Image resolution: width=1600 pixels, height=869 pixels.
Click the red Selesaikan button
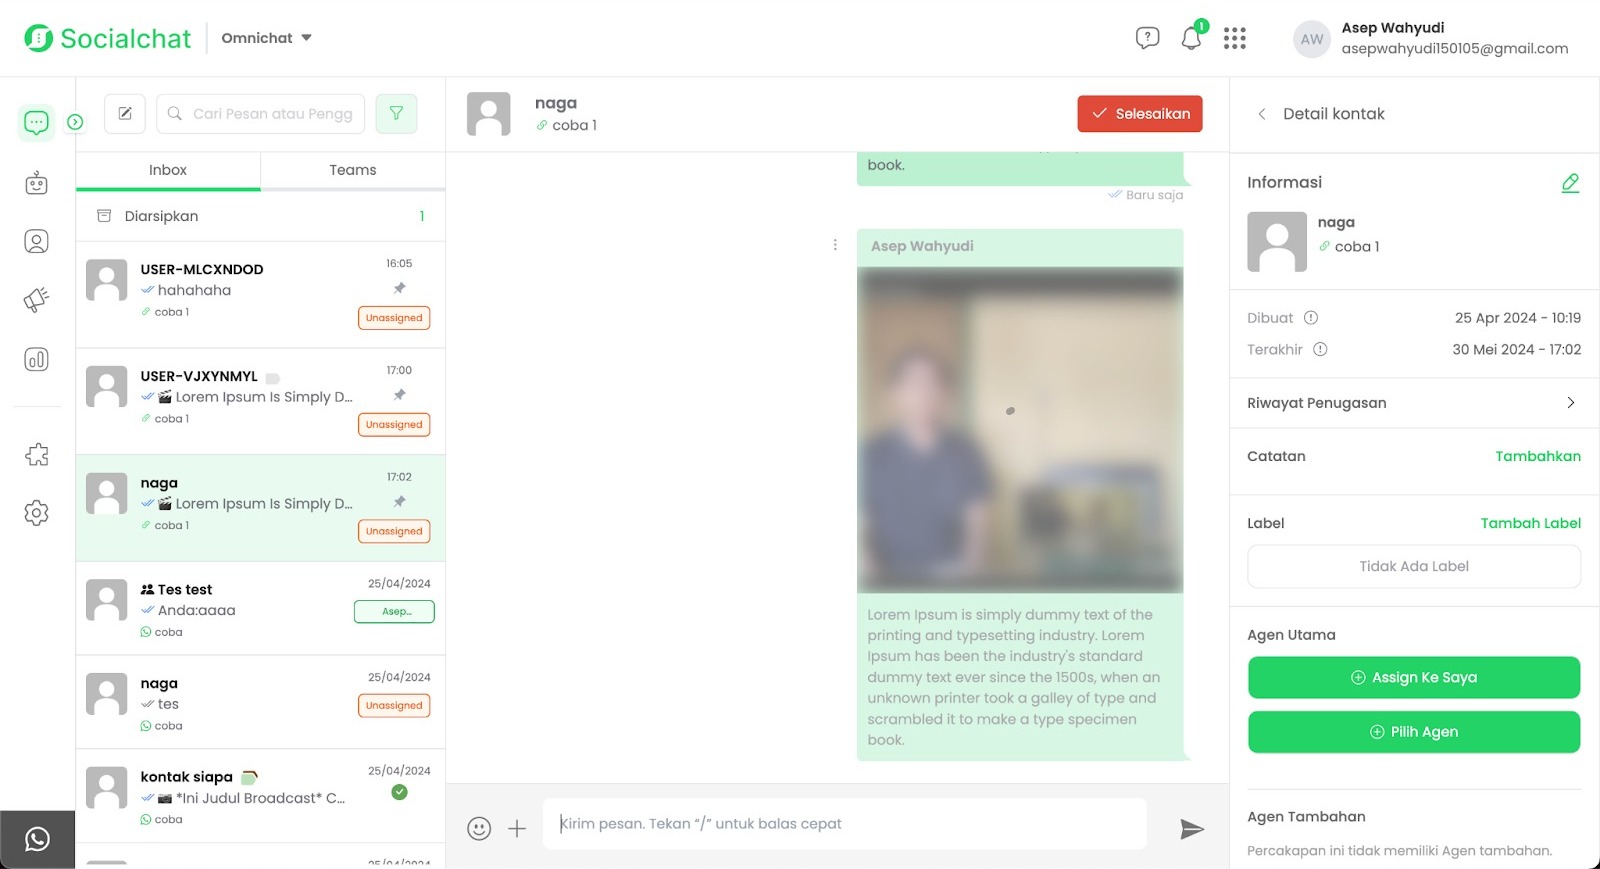click(1139, 114)
